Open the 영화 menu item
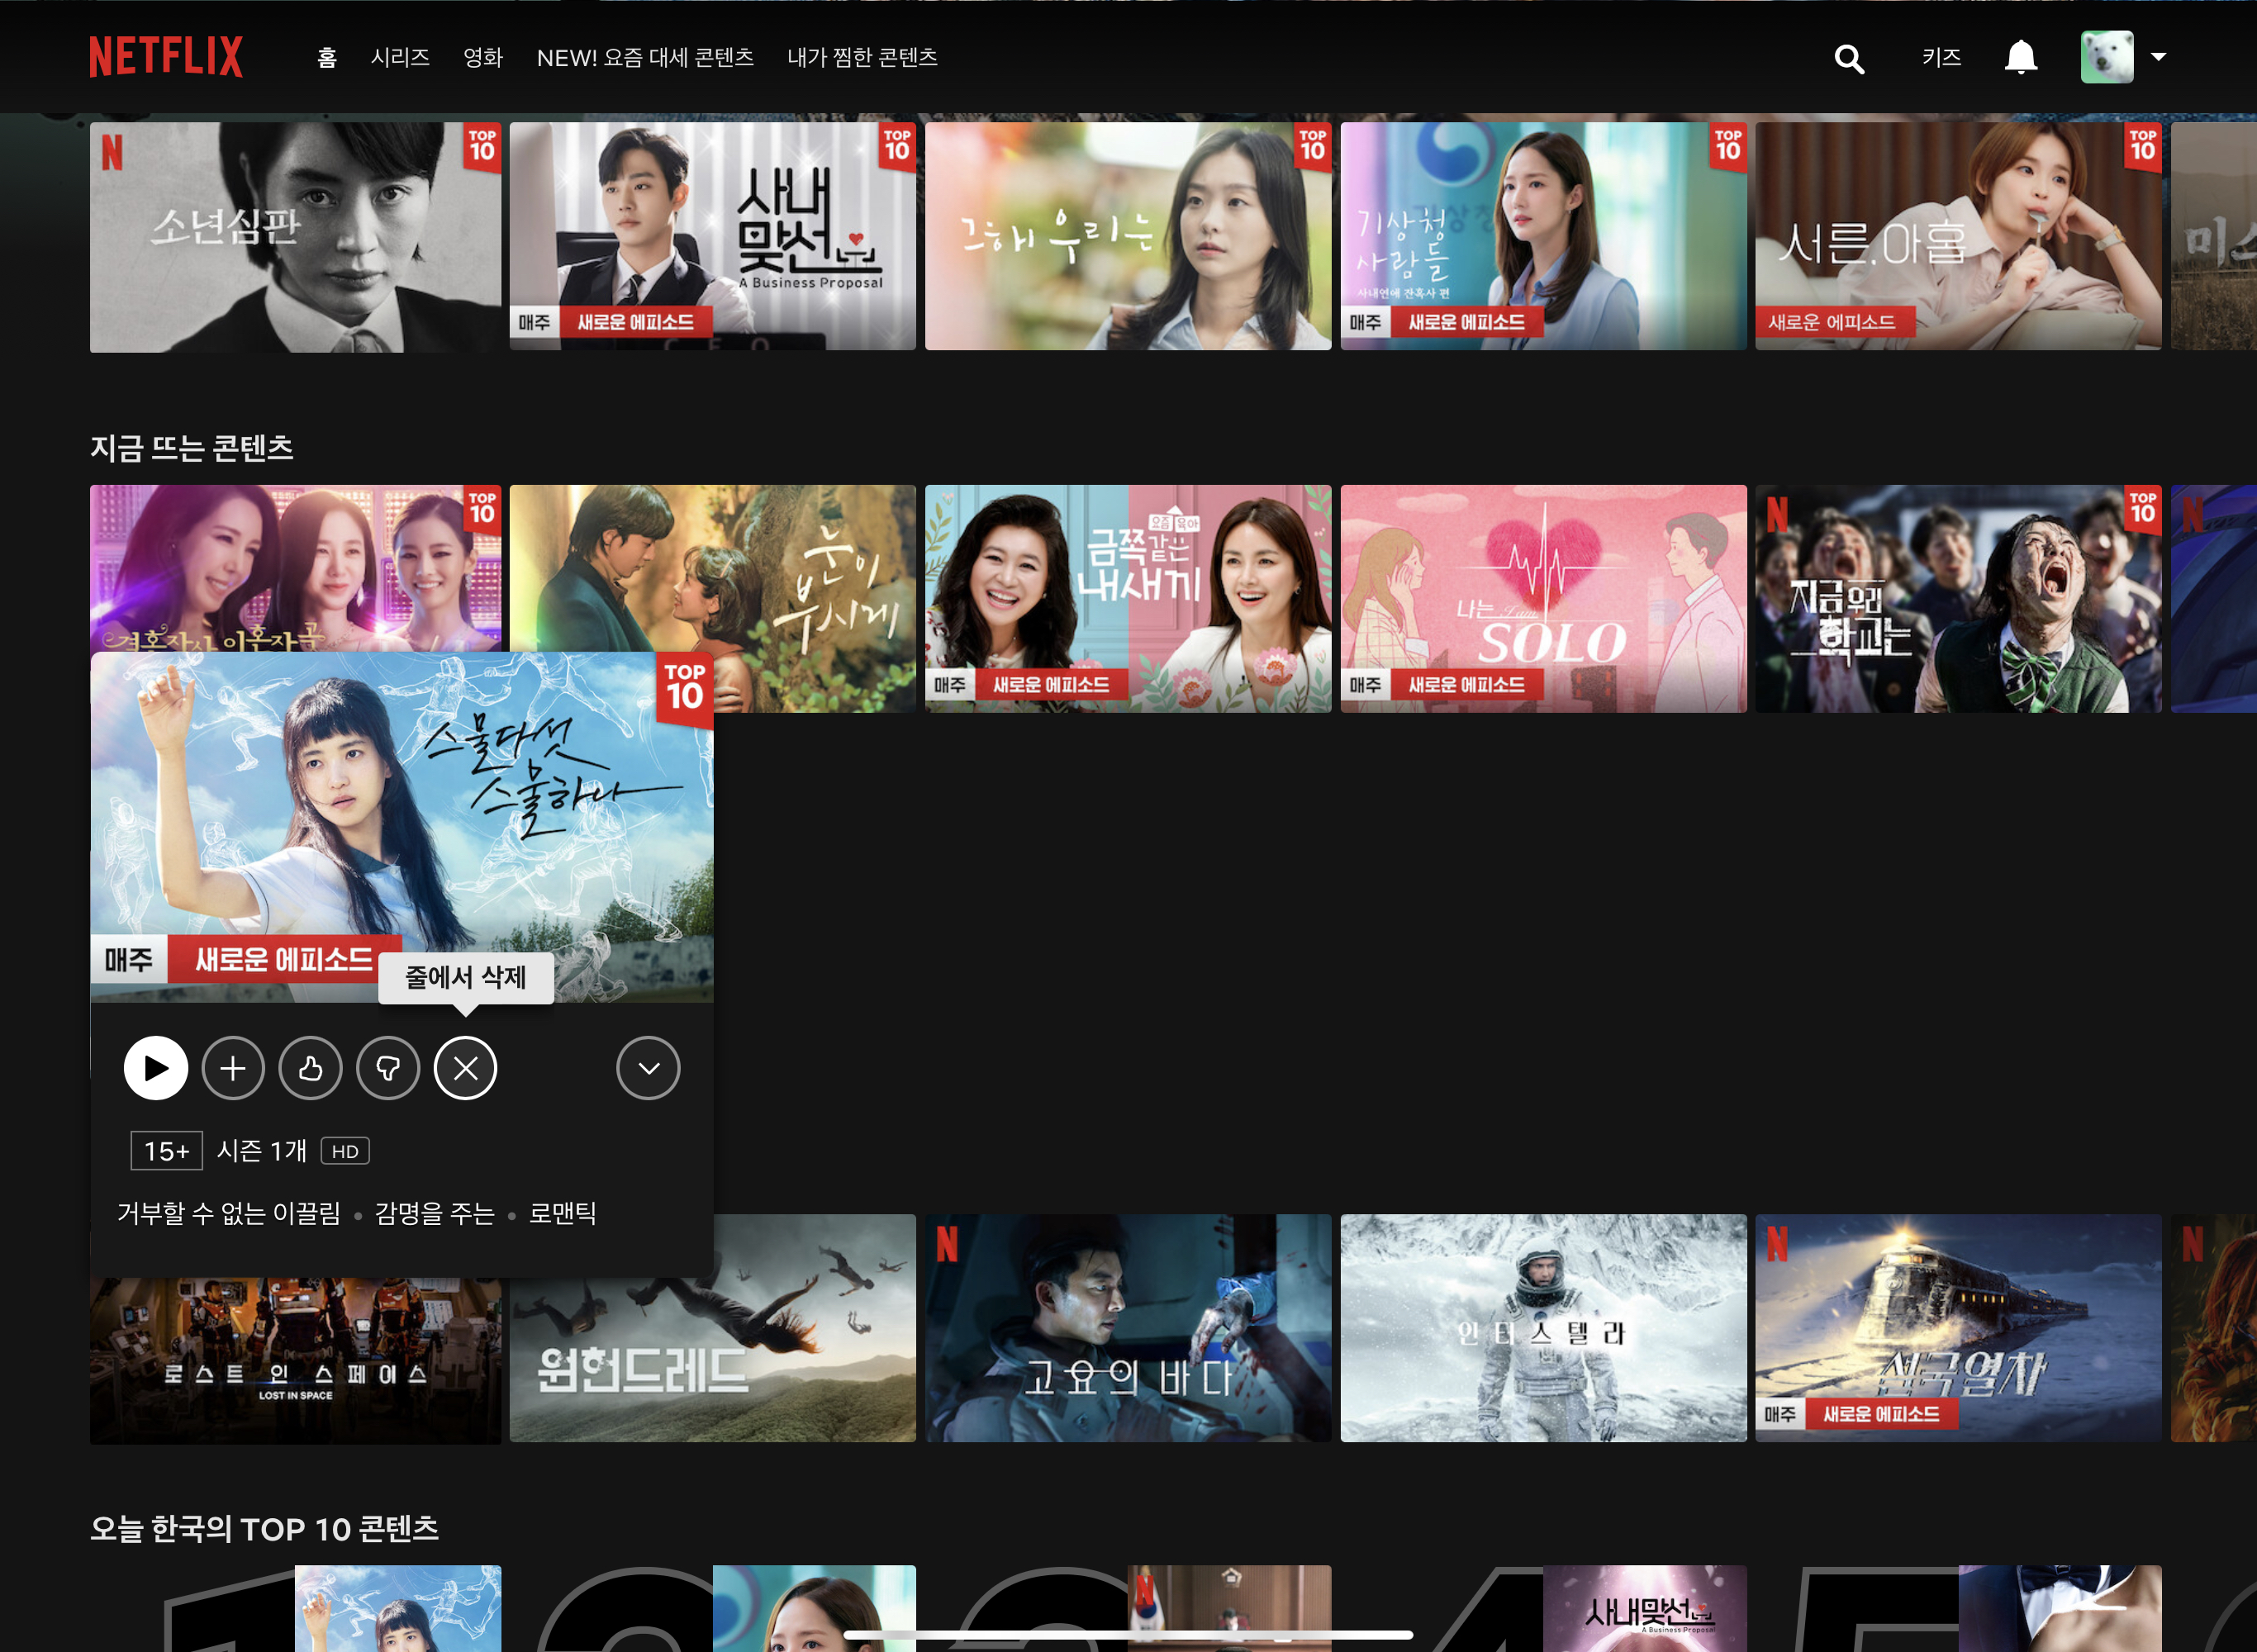Viewport: 2257px width, 1652px height. (483, 58)
